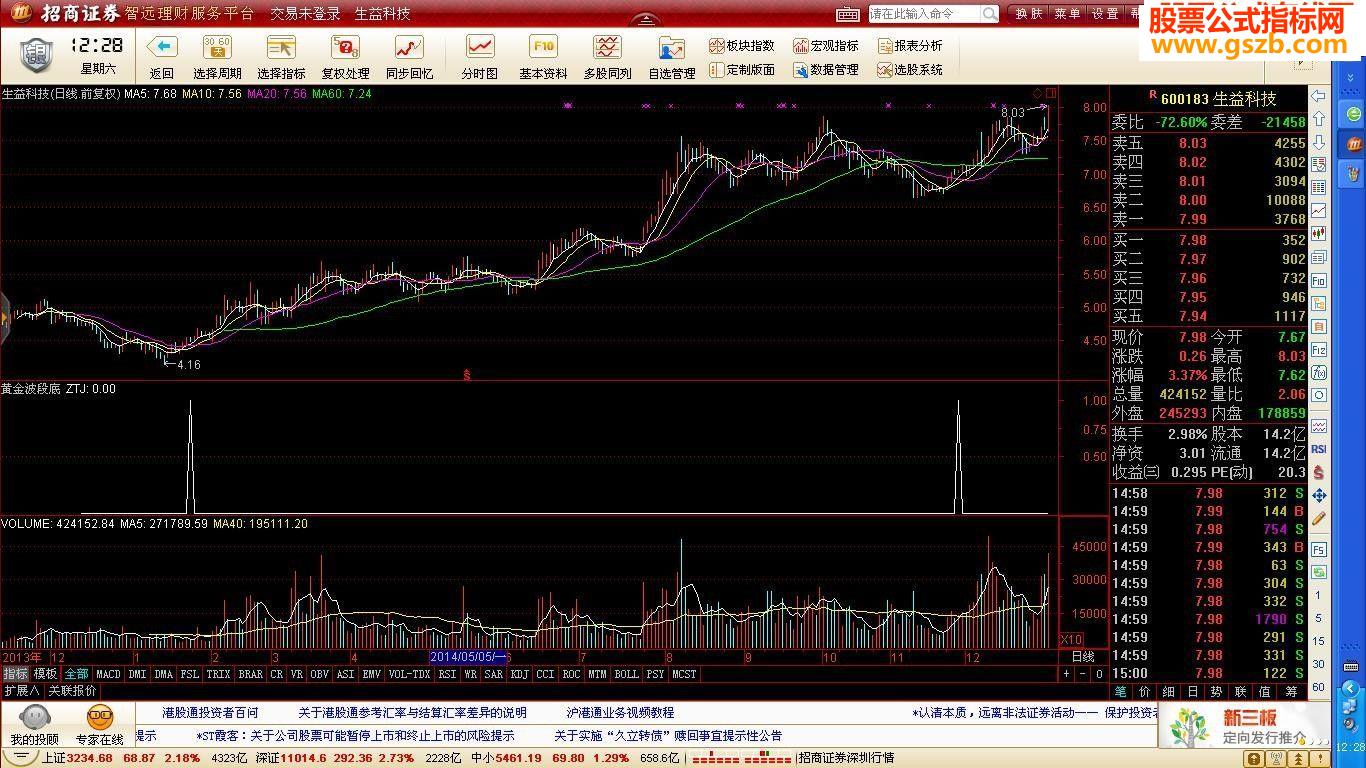This screenshot has height=768, width=1366.
Task: Click the command input field
Action: point(924,14)
